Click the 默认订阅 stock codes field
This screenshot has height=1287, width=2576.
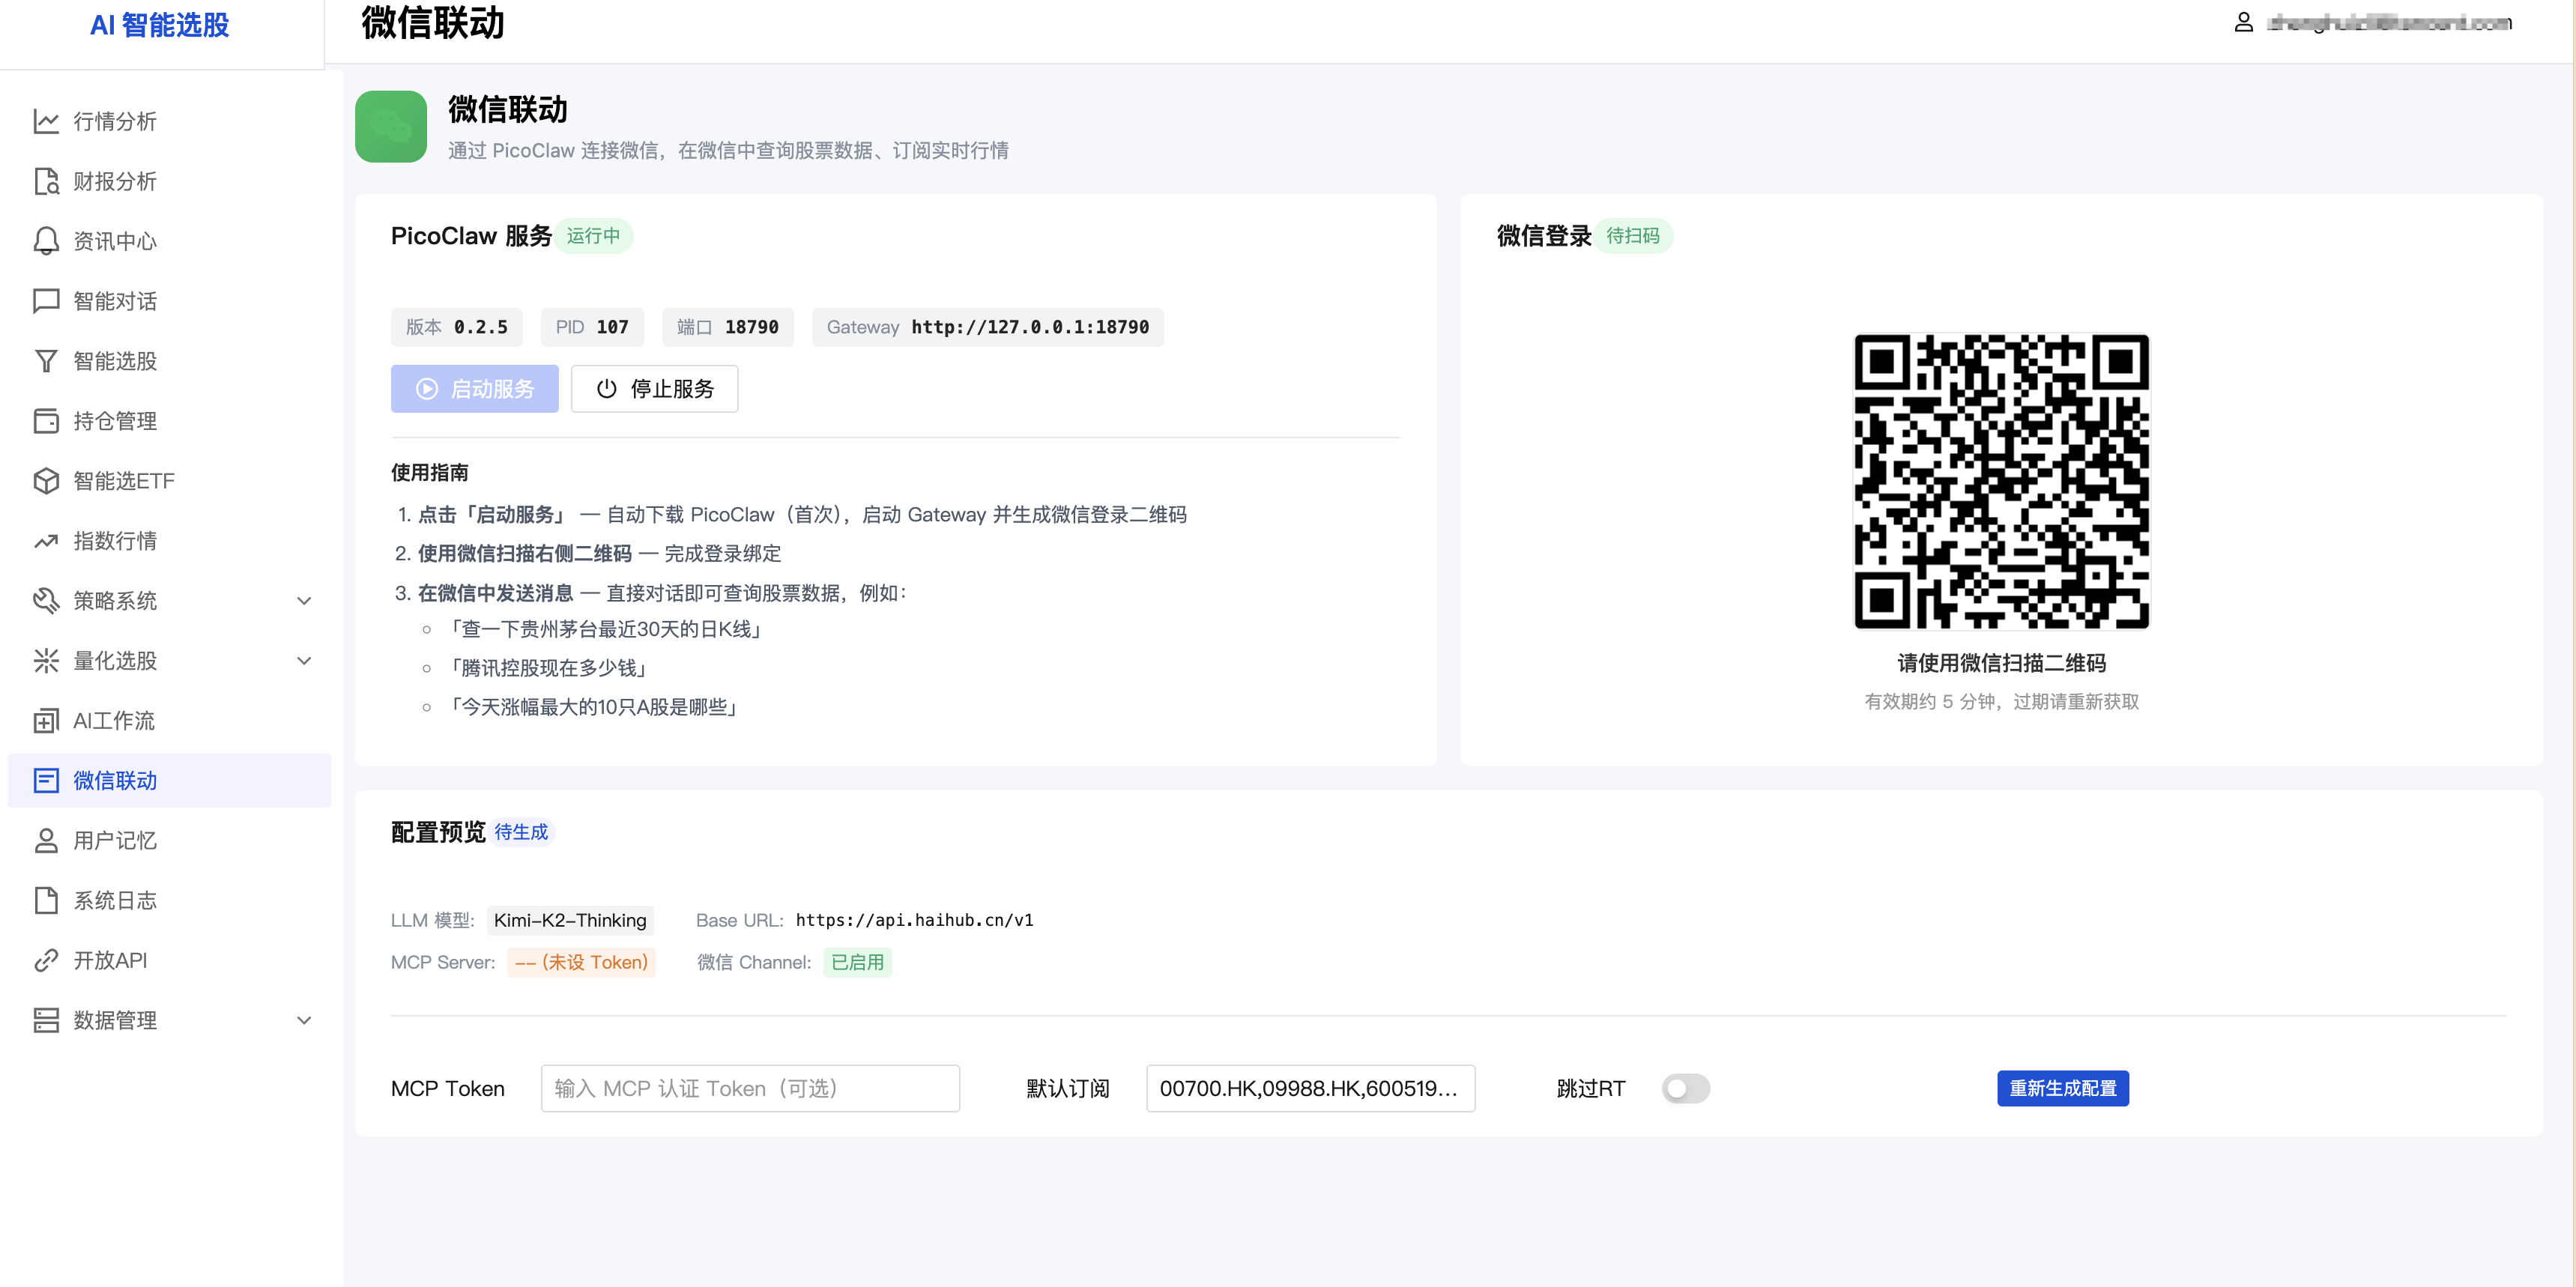click(x=1311, y=1089)
